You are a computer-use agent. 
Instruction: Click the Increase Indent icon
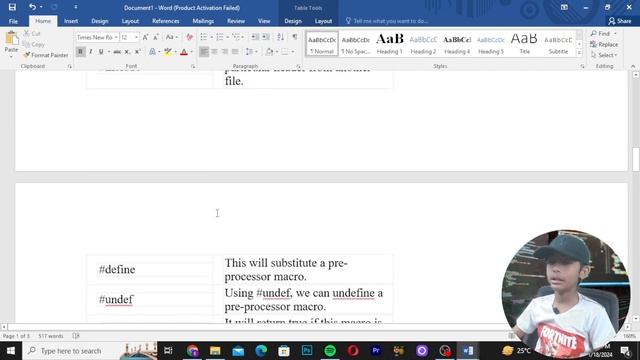pyautogui.click(x=266, y=37)
